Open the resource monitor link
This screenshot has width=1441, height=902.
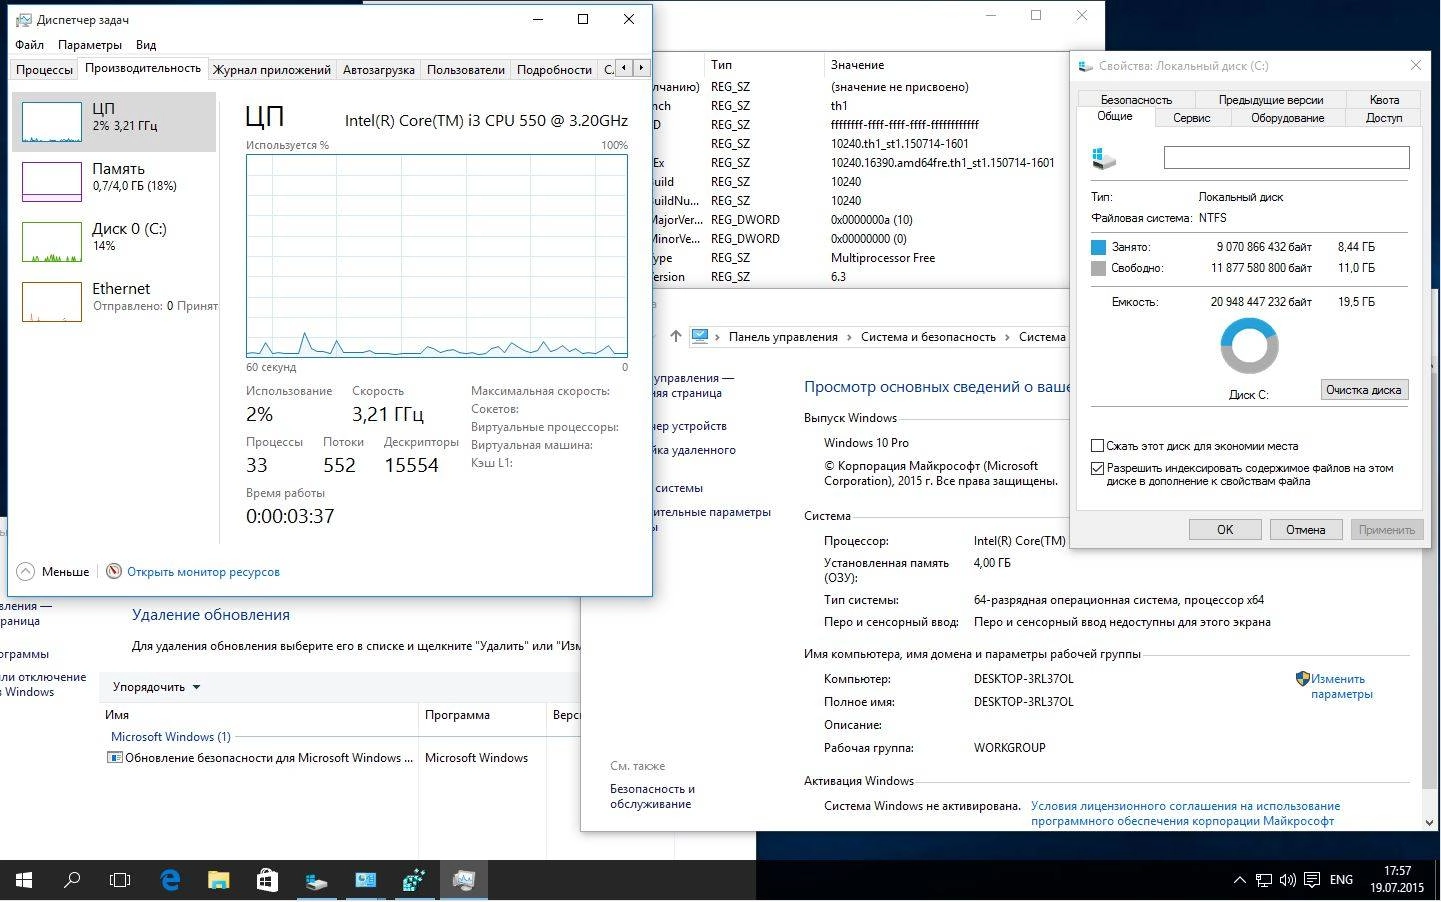tap(203, 572)
